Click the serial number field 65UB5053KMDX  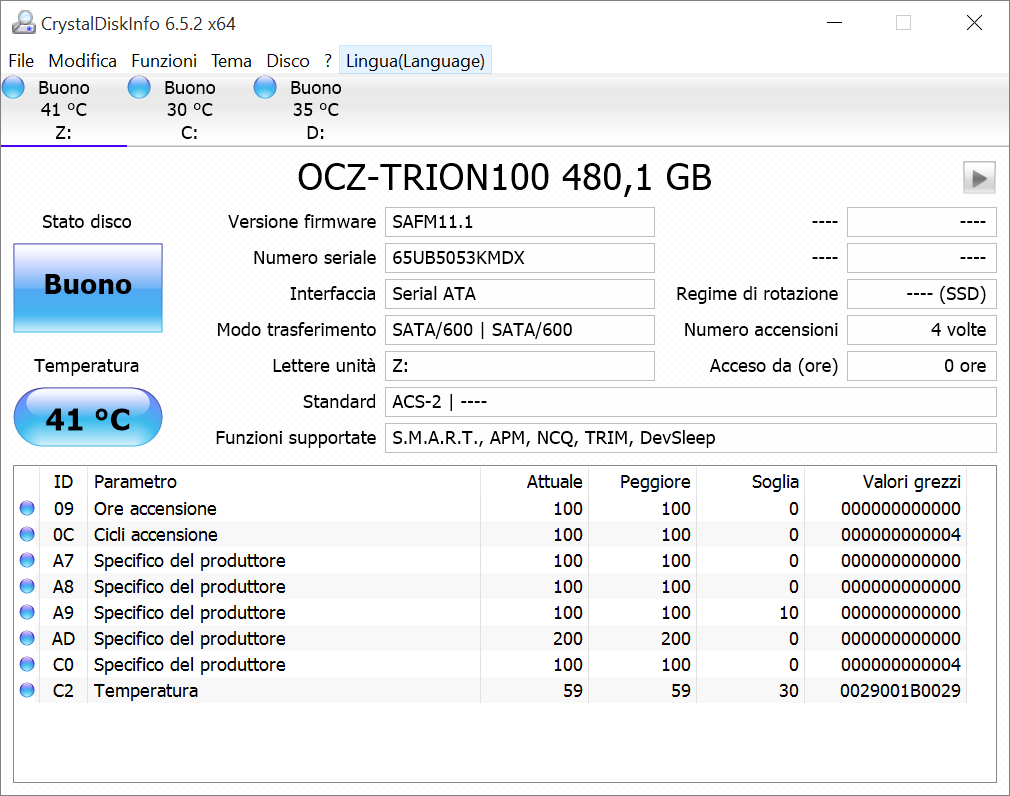[x=520, y=258]
